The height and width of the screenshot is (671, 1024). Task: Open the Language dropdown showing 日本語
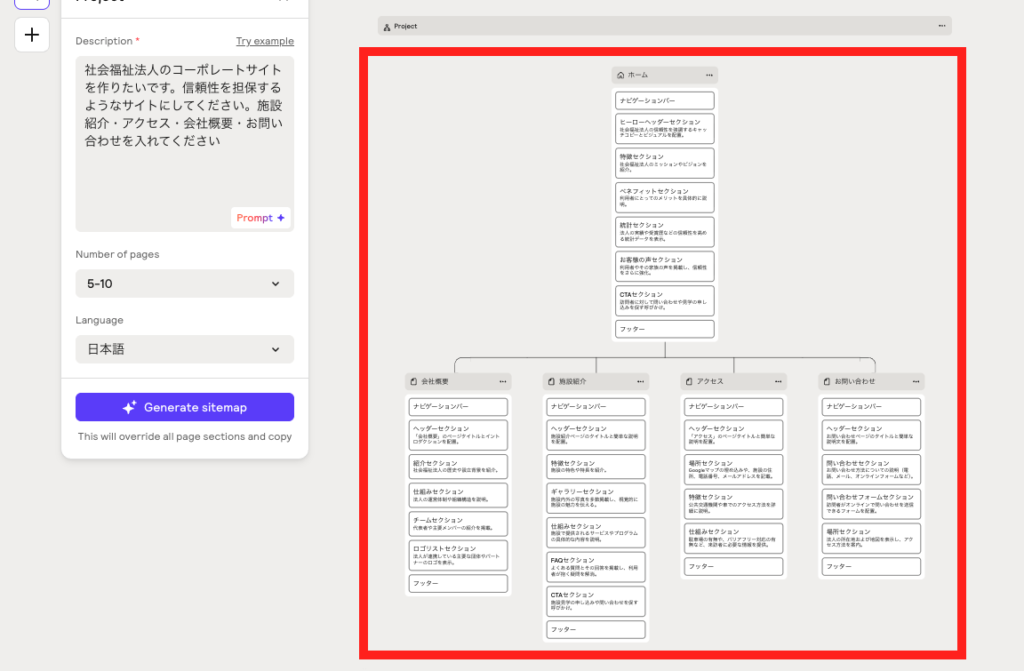click(184, 349)
